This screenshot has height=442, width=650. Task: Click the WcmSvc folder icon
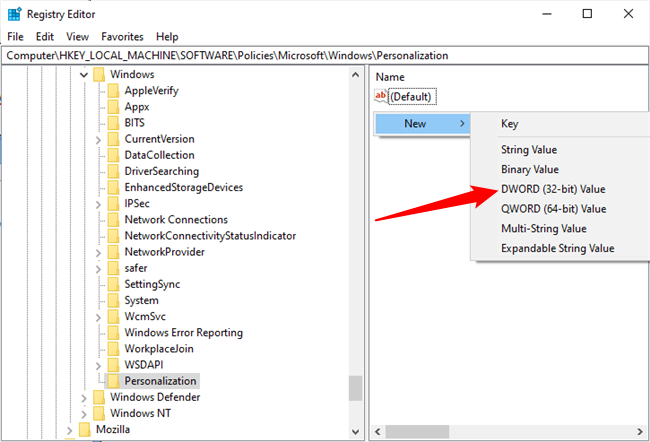113,317
